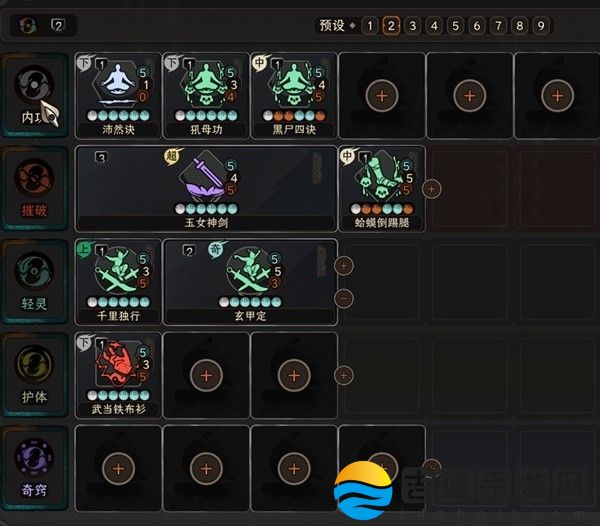Open the 黑尸四诀 skill card
The image size is (600, 526).
294,96
